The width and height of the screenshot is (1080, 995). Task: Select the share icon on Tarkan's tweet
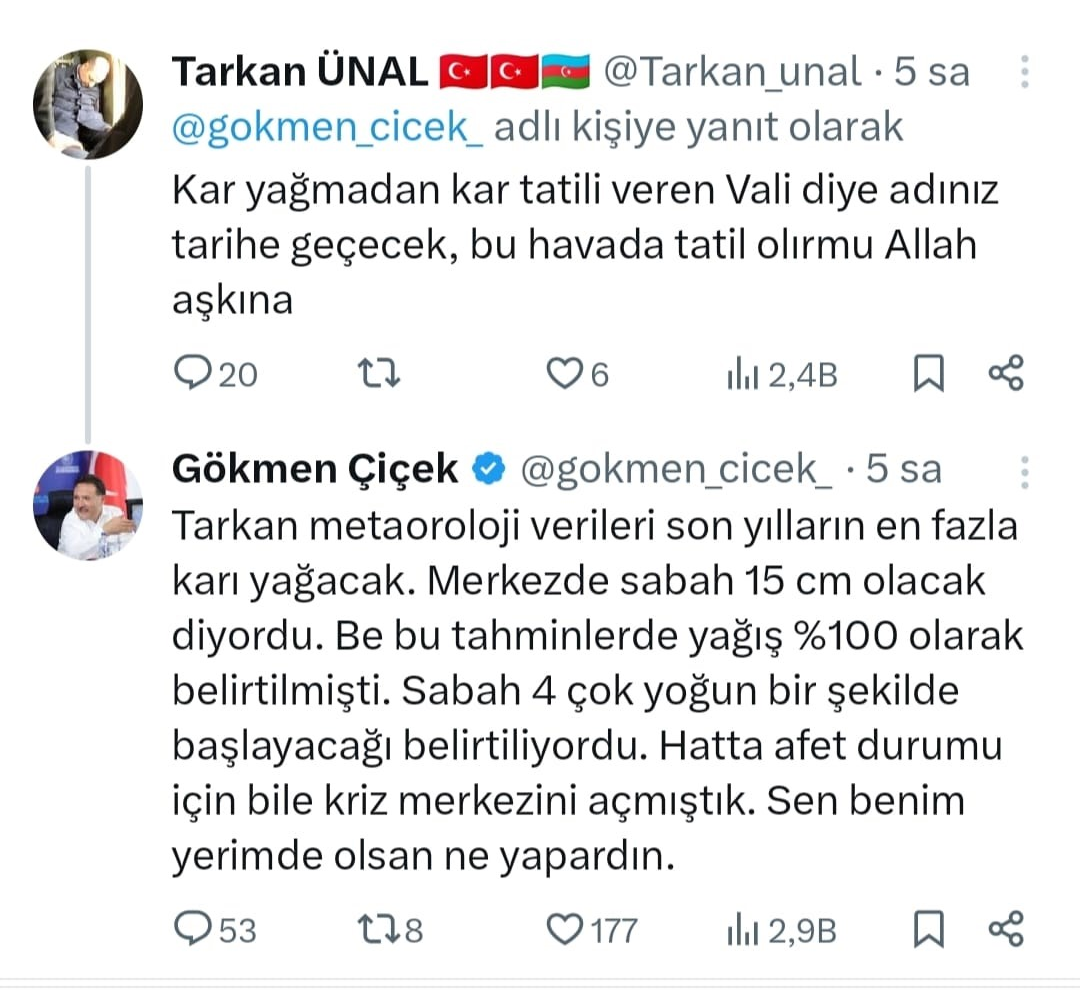point(1006,373)
